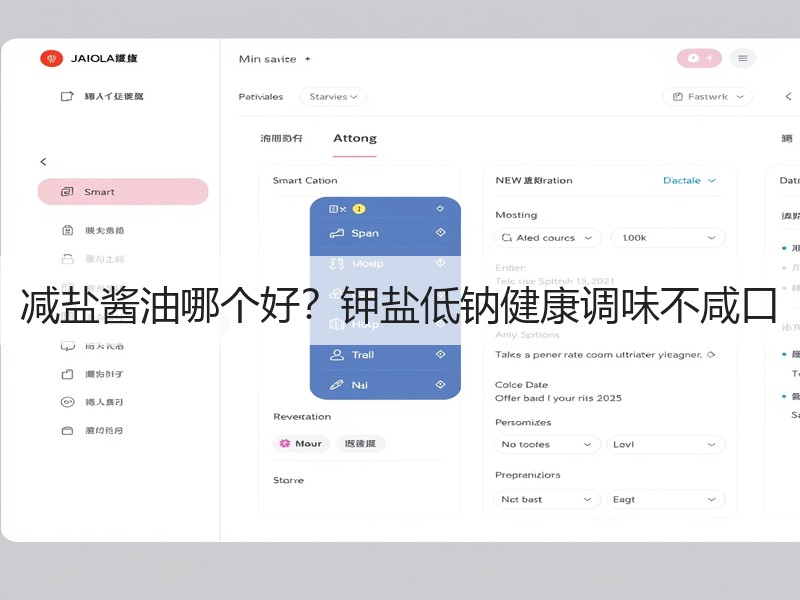Switch to the Attong tab
Screen dimensions: 800x600
click(x=355, y=138)
